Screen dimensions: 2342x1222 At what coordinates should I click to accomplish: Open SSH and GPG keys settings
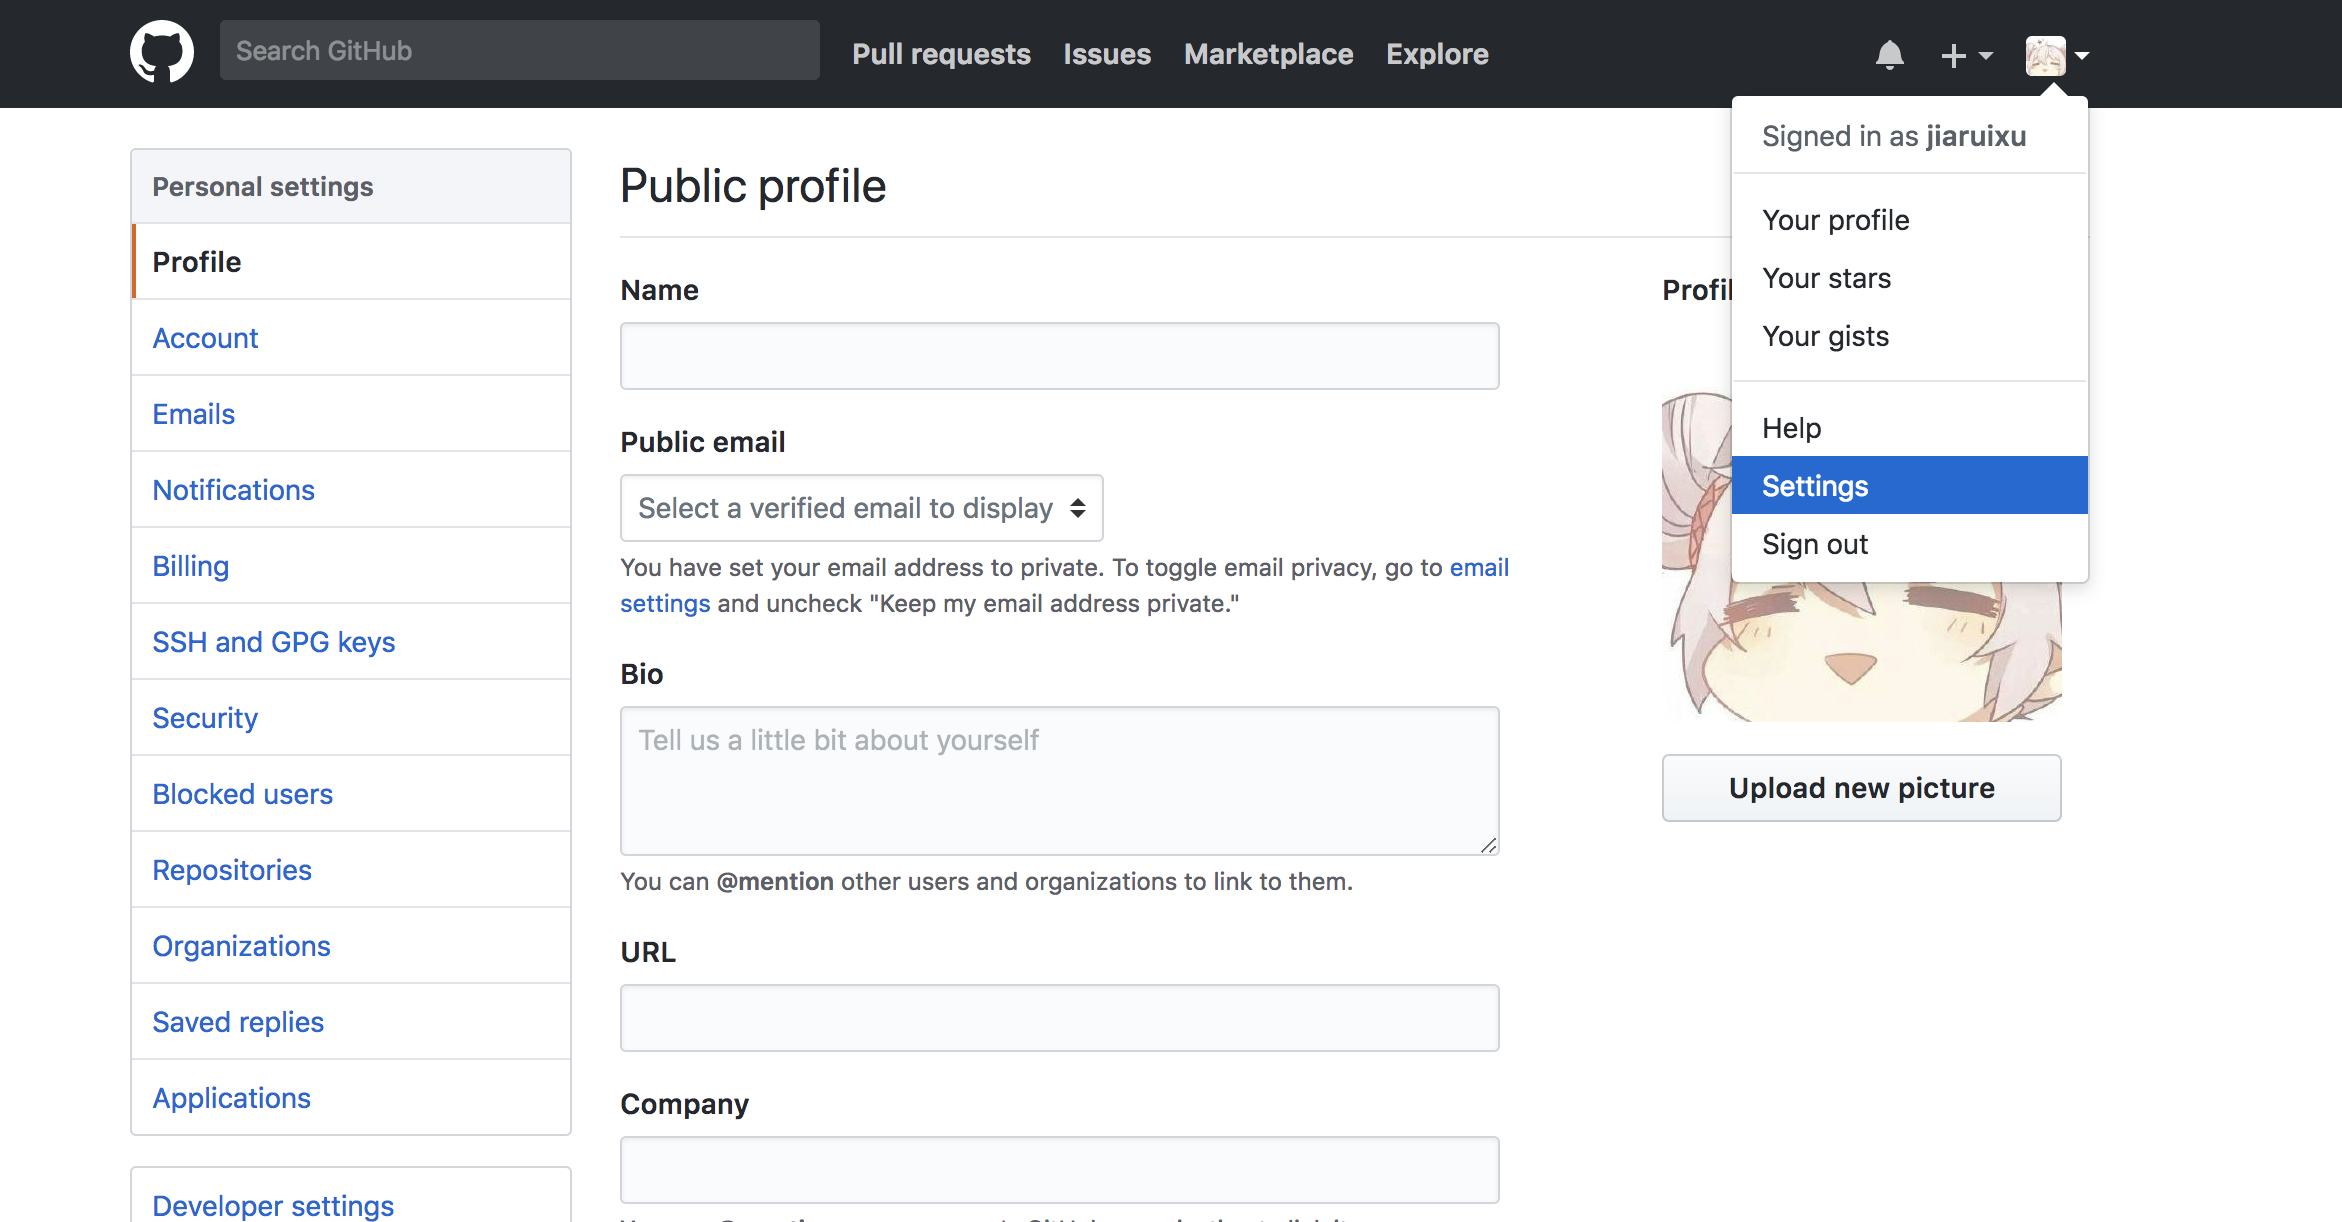point(351,642)
